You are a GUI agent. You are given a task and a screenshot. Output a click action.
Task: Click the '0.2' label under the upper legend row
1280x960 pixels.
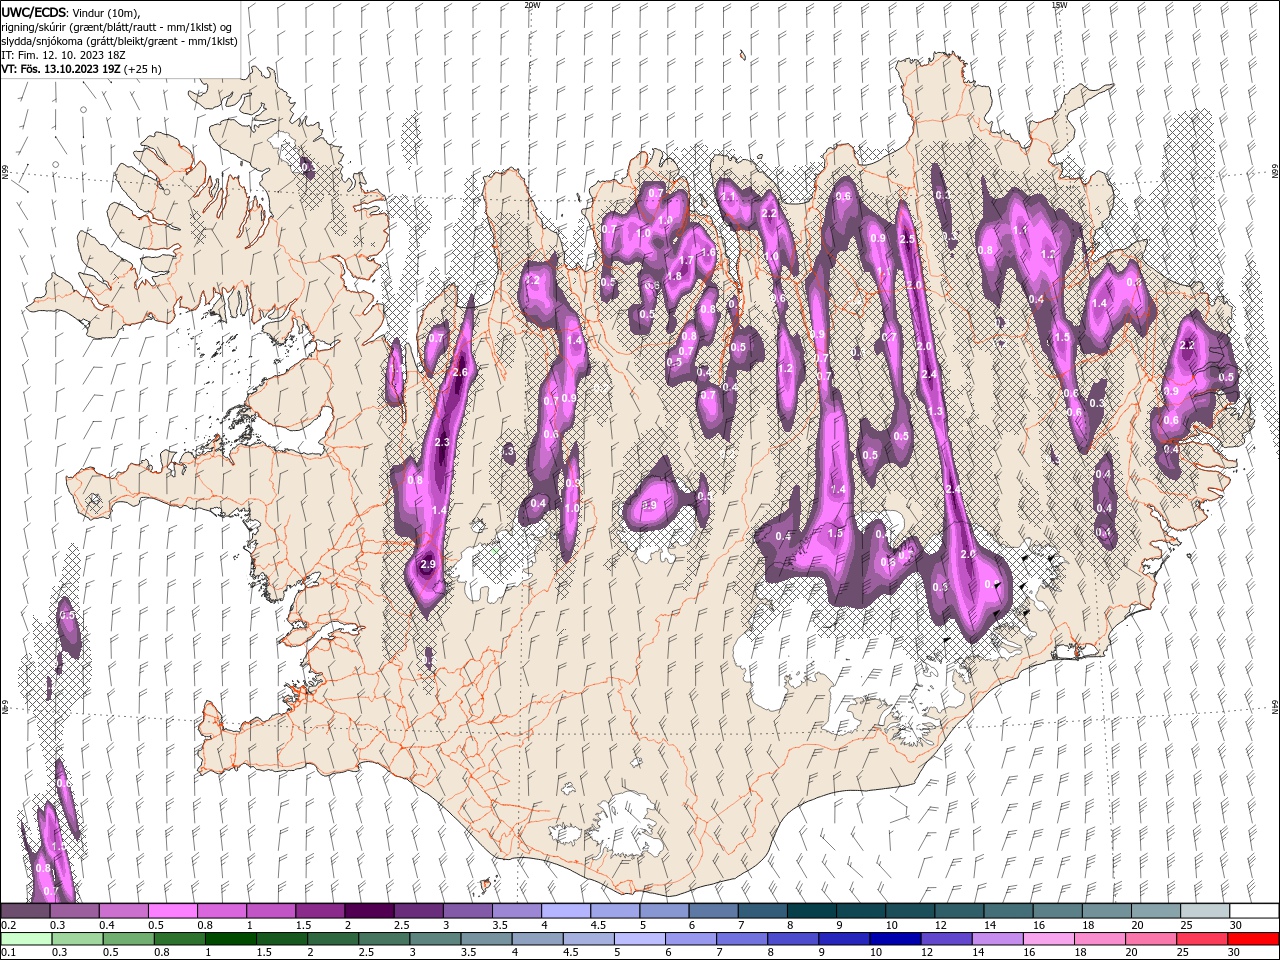(x=8, y=925)
